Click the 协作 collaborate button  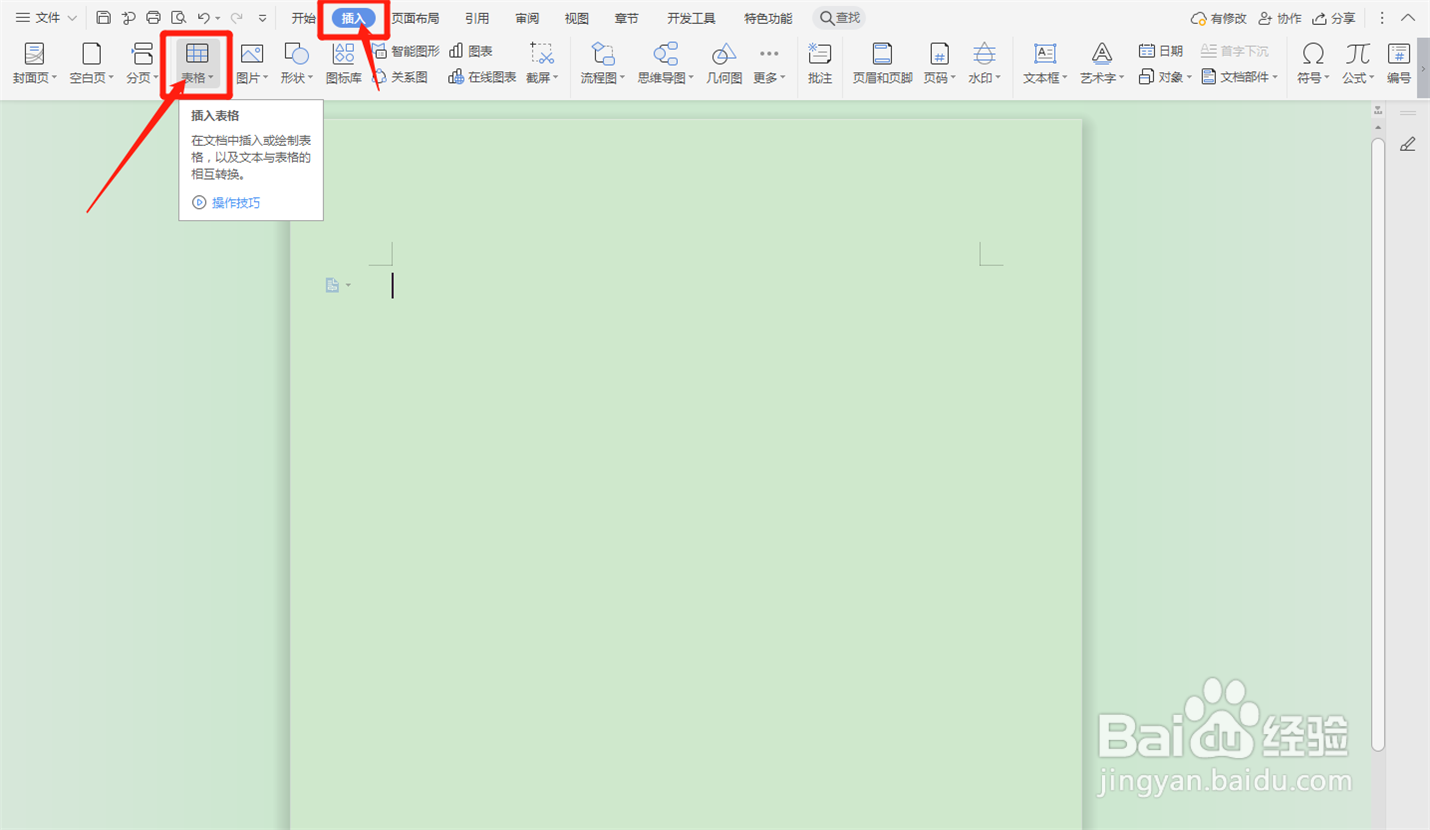(x=1280, y=18)
